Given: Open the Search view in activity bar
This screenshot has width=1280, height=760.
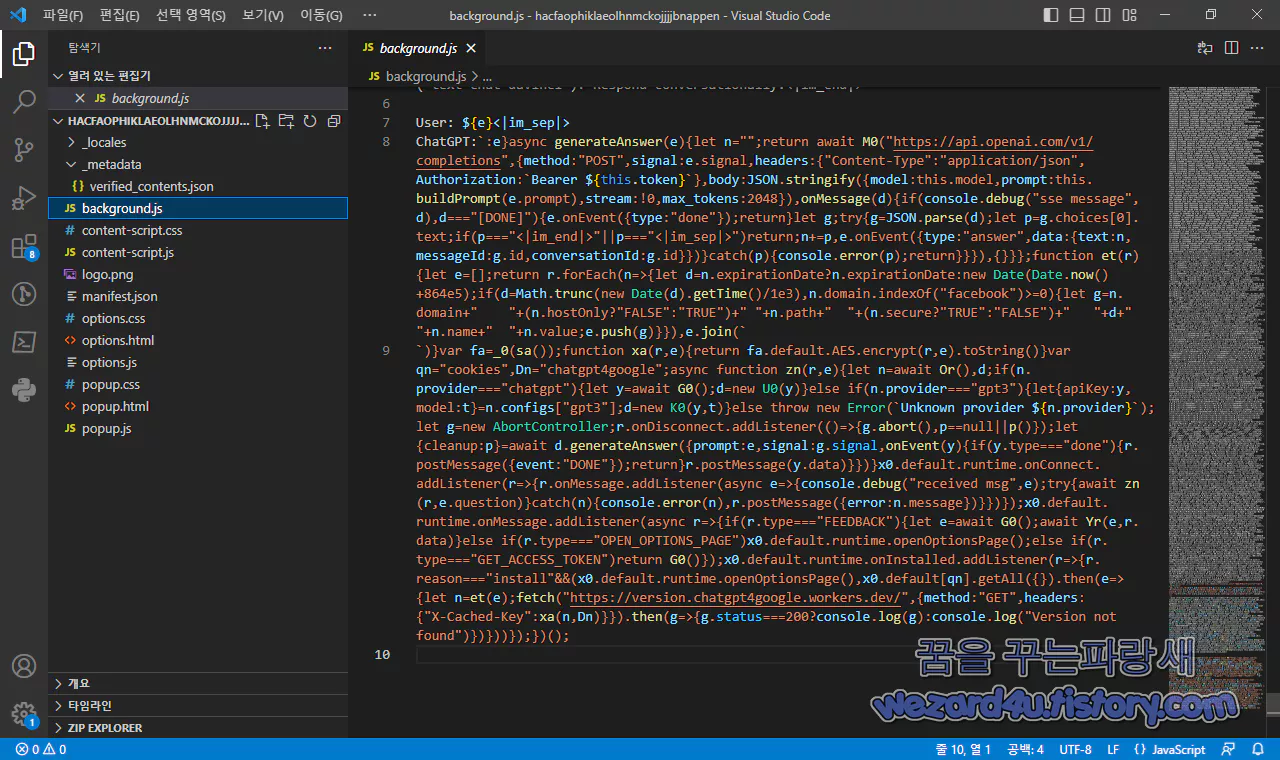Looking at the screenshot, I should [24, 101].
